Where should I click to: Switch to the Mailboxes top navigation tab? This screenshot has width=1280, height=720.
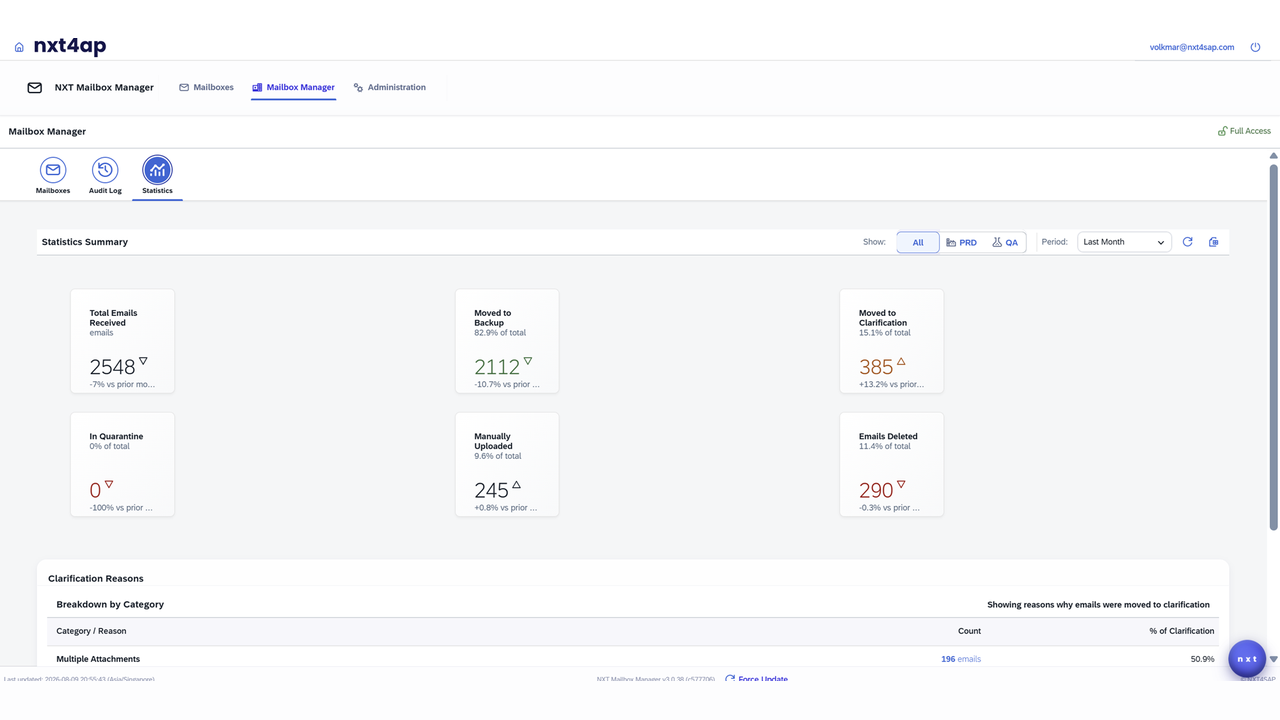[206, 88]
